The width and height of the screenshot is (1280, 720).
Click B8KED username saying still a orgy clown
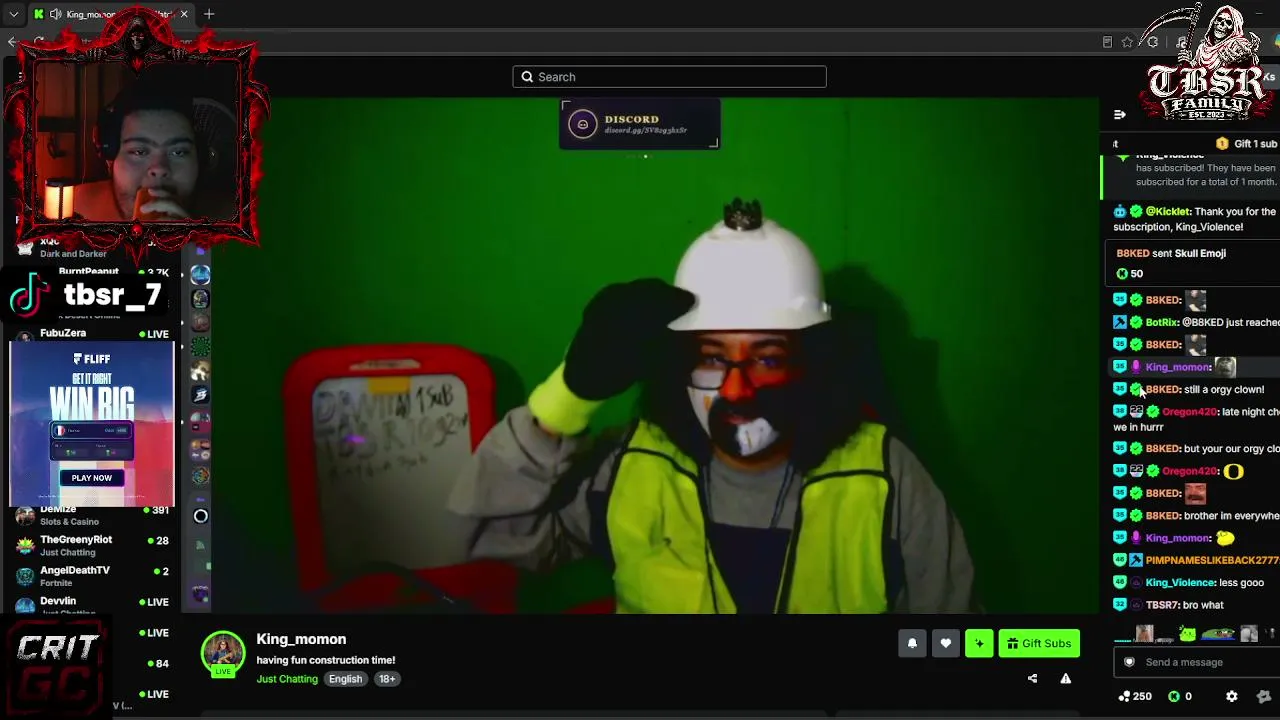point(1162,390)
